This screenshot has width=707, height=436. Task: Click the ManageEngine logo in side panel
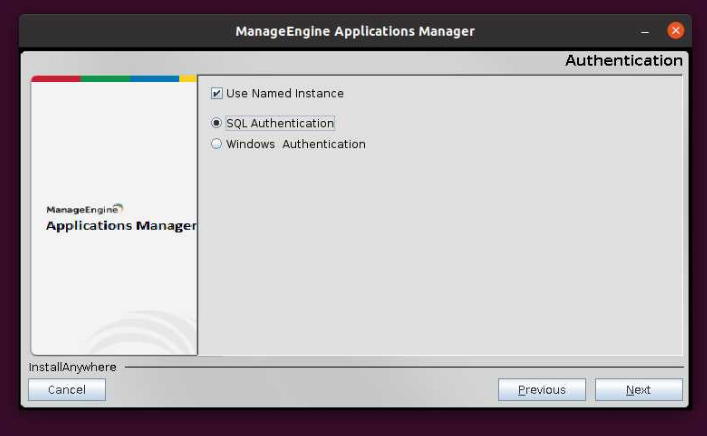84,210
